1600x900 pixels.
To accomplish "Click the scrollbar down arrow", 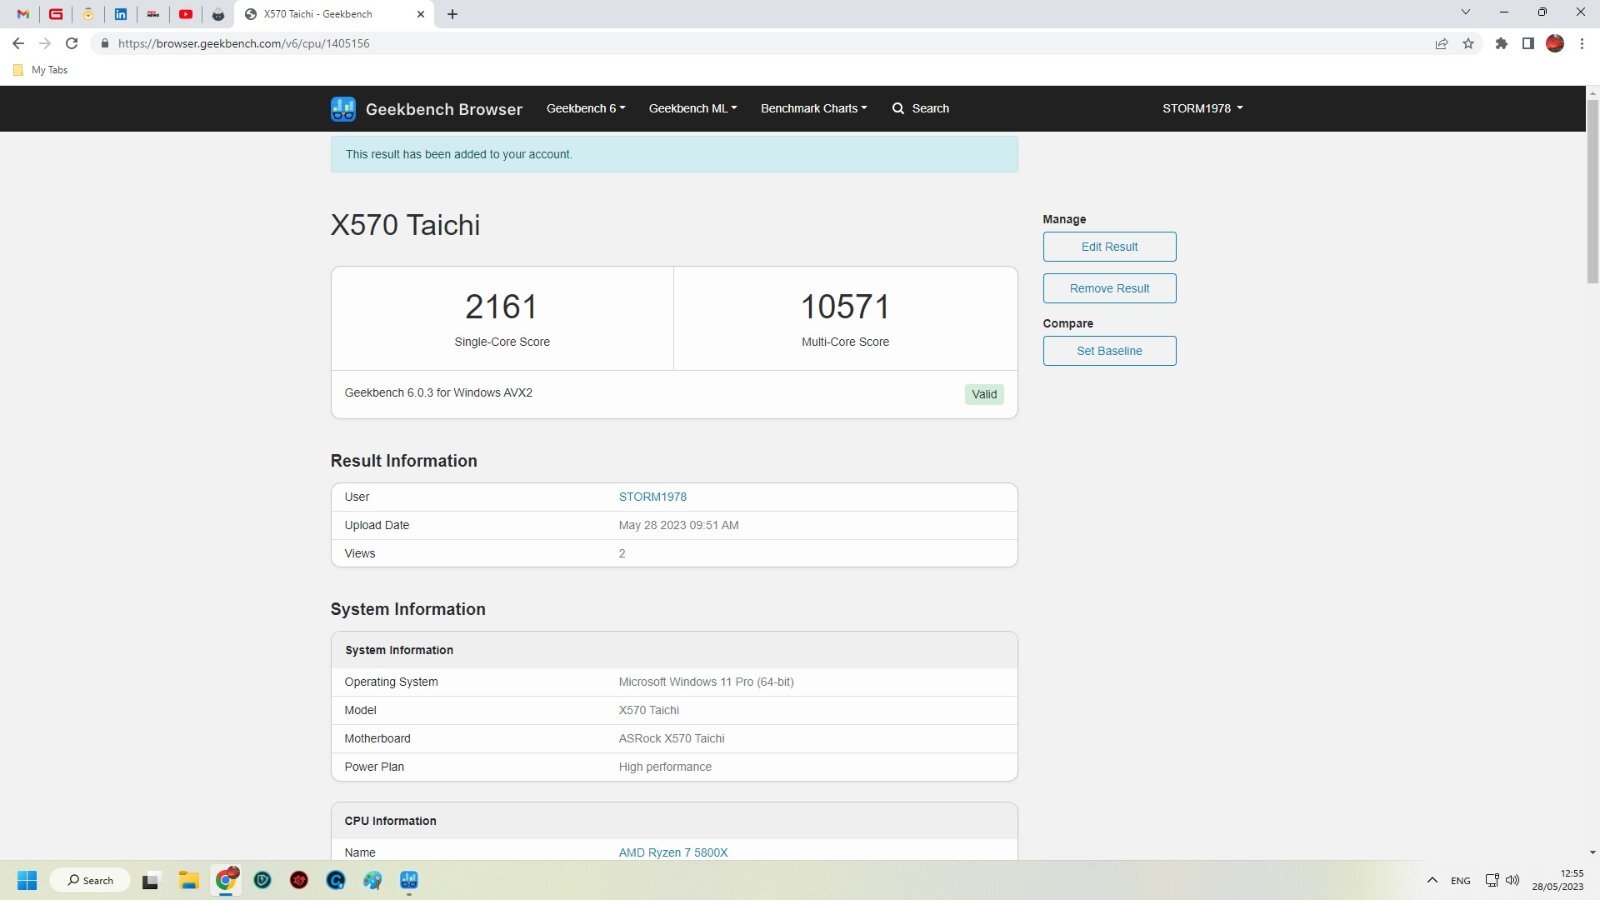I will coord(1592,853).
